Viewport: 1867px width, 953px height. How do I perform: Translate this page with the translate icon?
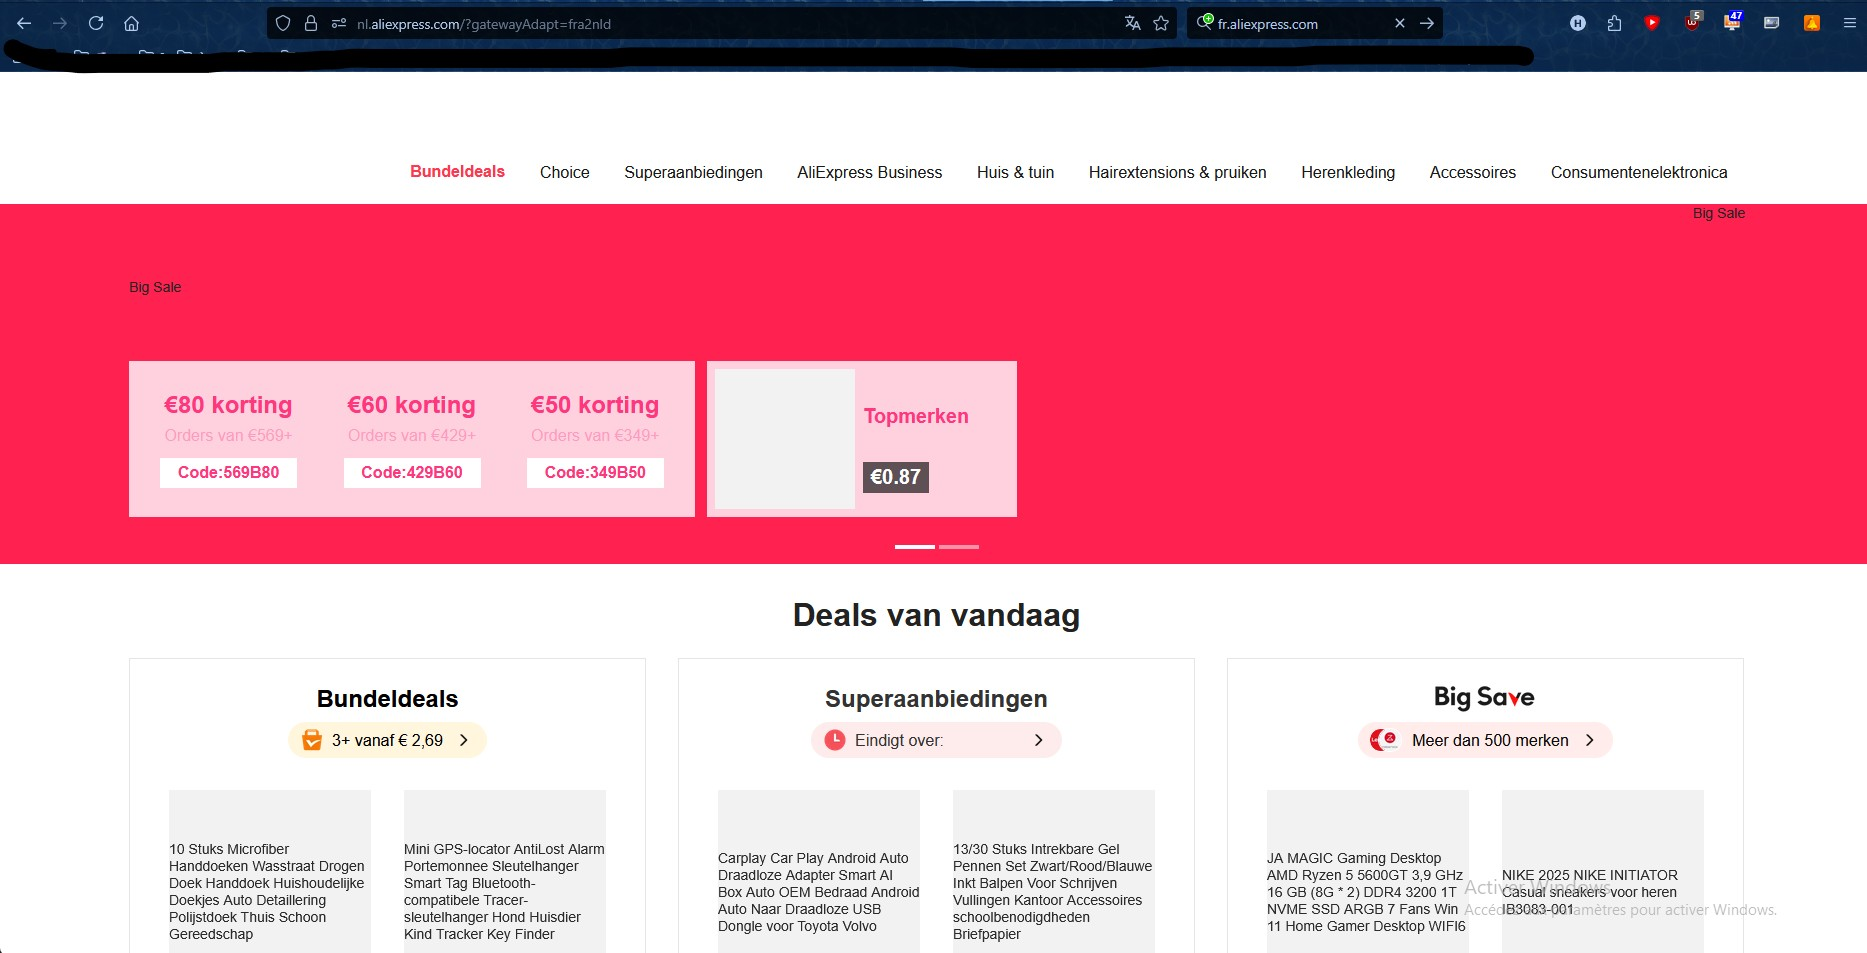[1132, 23]
